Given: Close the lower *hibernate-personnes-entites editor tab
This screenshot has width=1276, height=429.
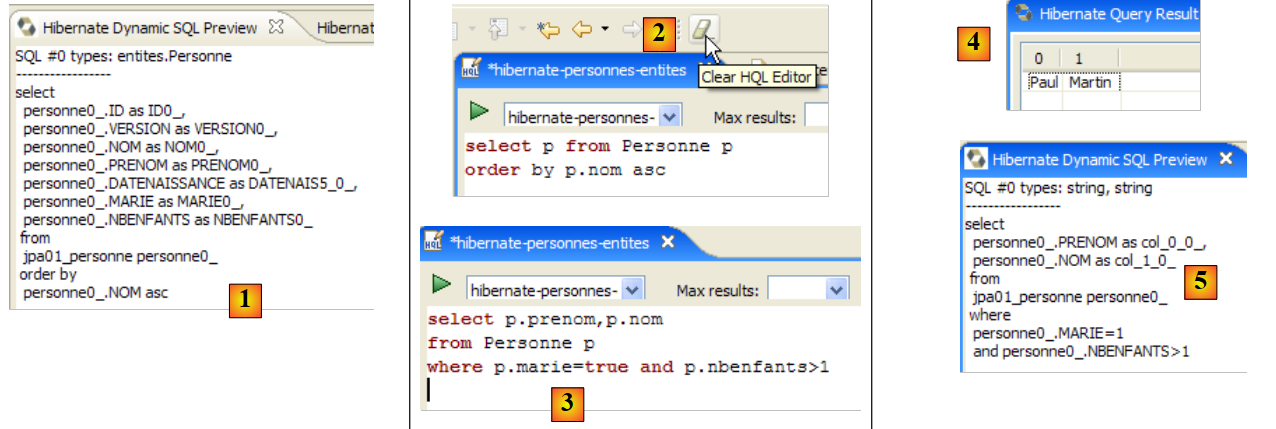Looking at the screenshot, I should tap(669, 242).
